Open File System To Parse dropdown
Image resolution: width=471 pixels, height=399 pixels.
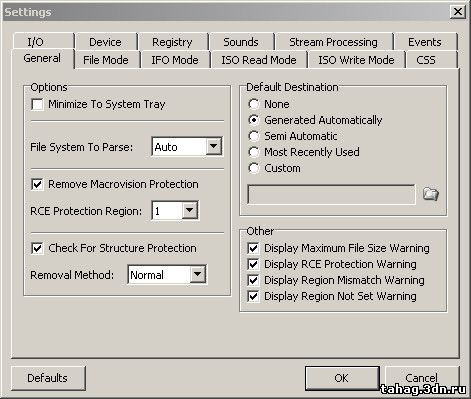click(214, 146)
